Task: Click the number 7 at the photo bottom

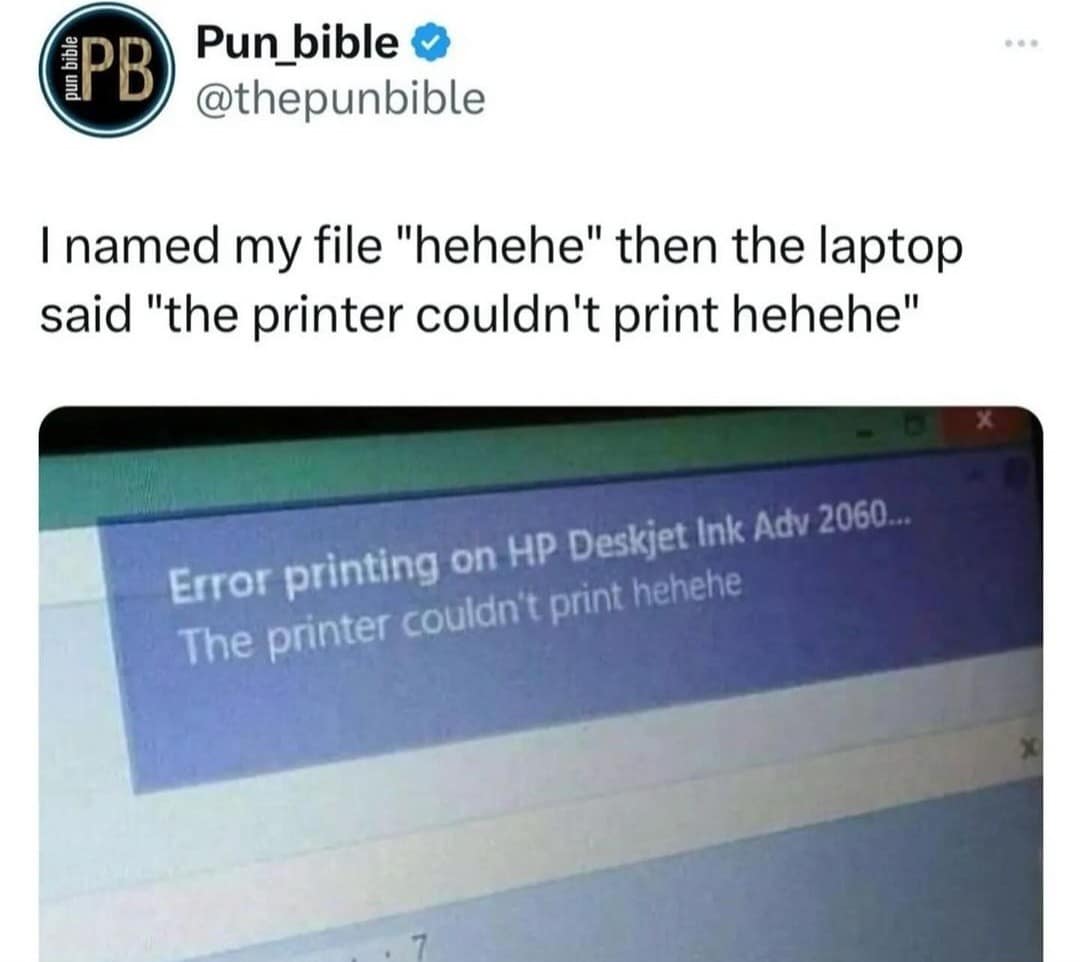Action: (419, 948)
